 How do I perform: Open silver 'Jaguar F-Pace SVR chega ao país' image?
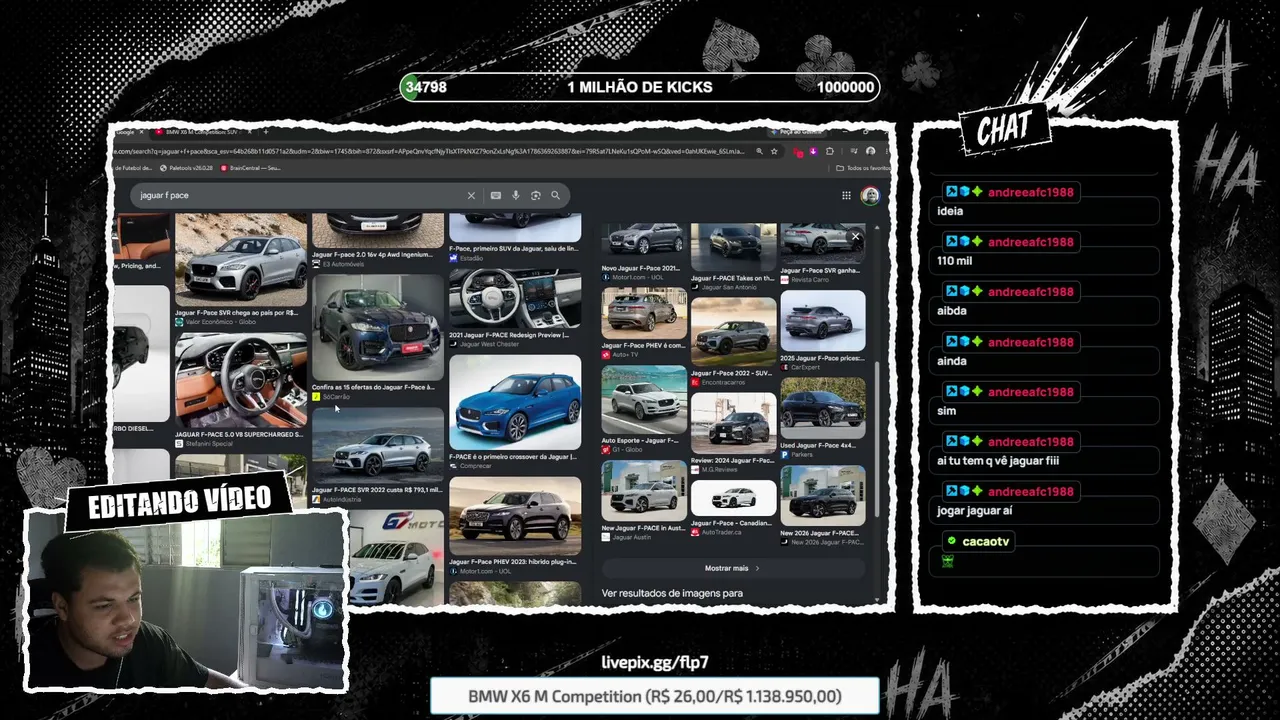(241, 258)
